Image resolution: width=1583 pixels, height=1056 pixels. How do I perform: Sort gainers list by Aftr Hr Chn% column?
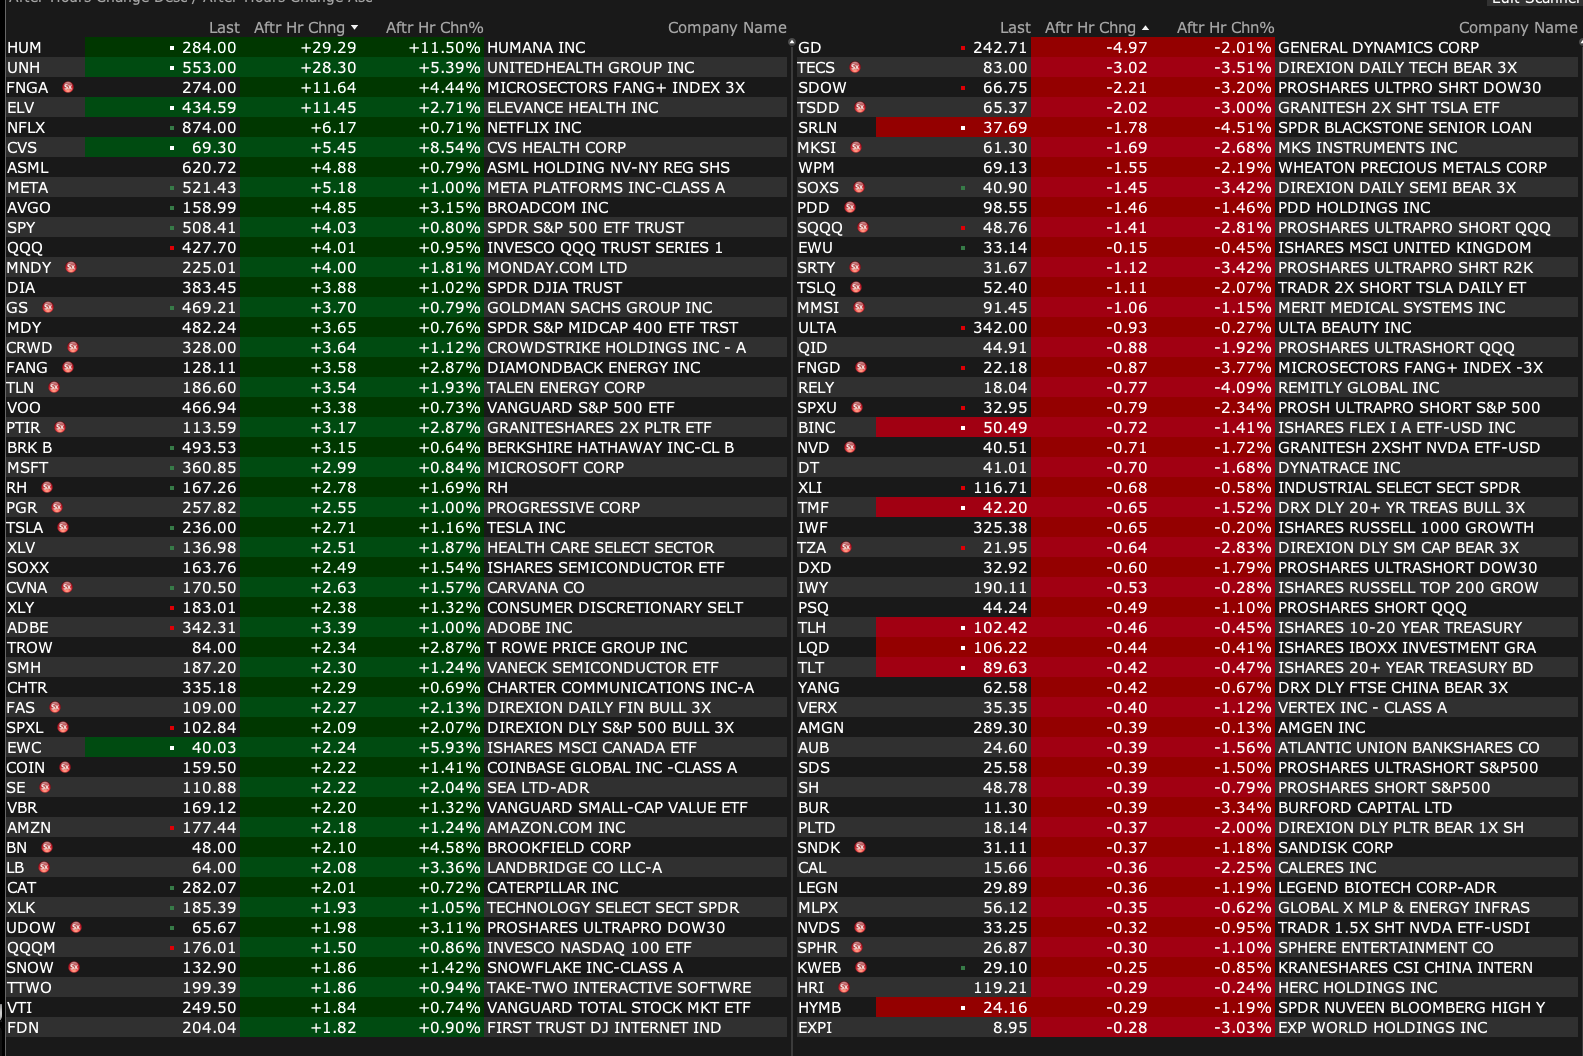tap(434, 28)
